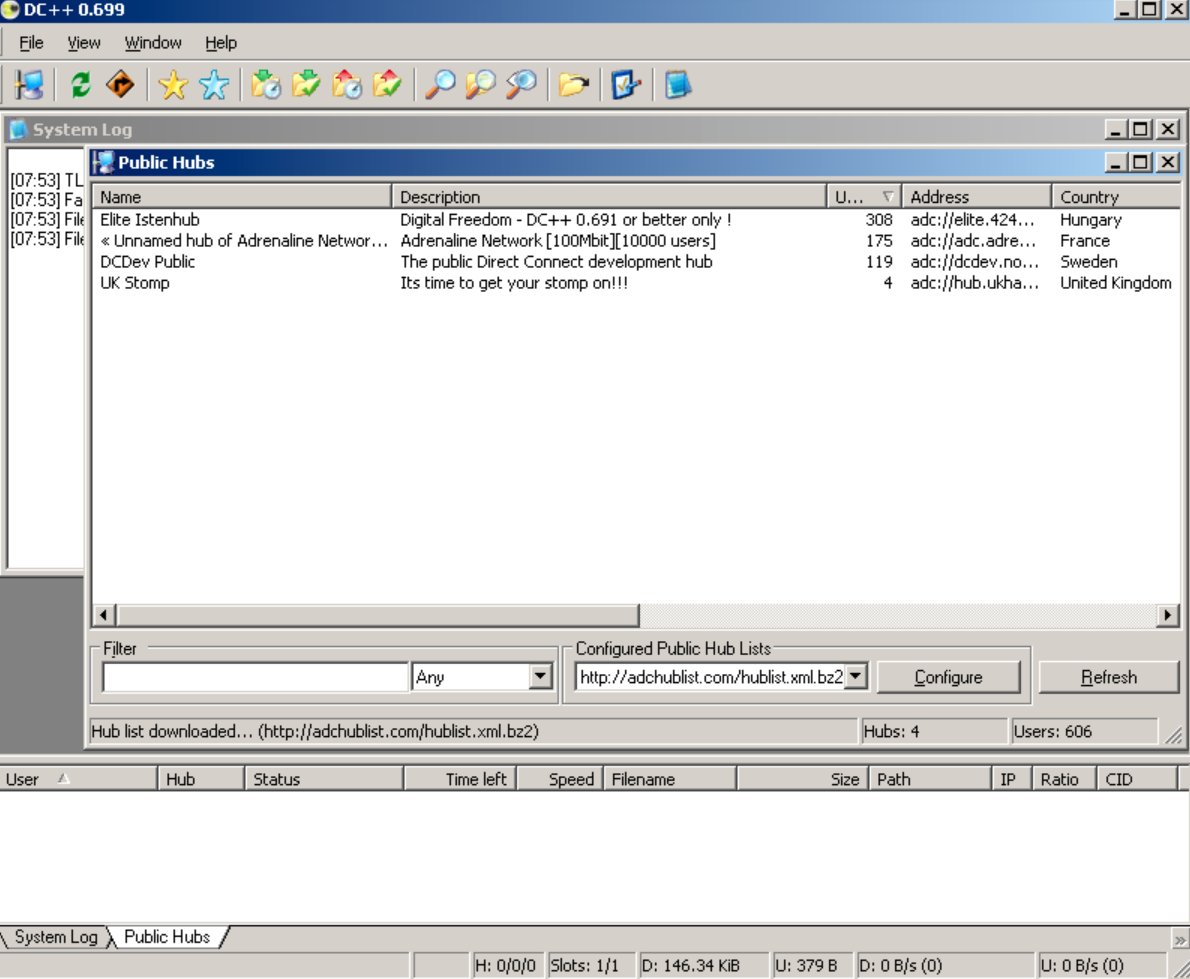The width and height of the screenshot is (1190, 979).
Task: Open ADL Search with the second magnifier icon
Action: click(480, 84)
